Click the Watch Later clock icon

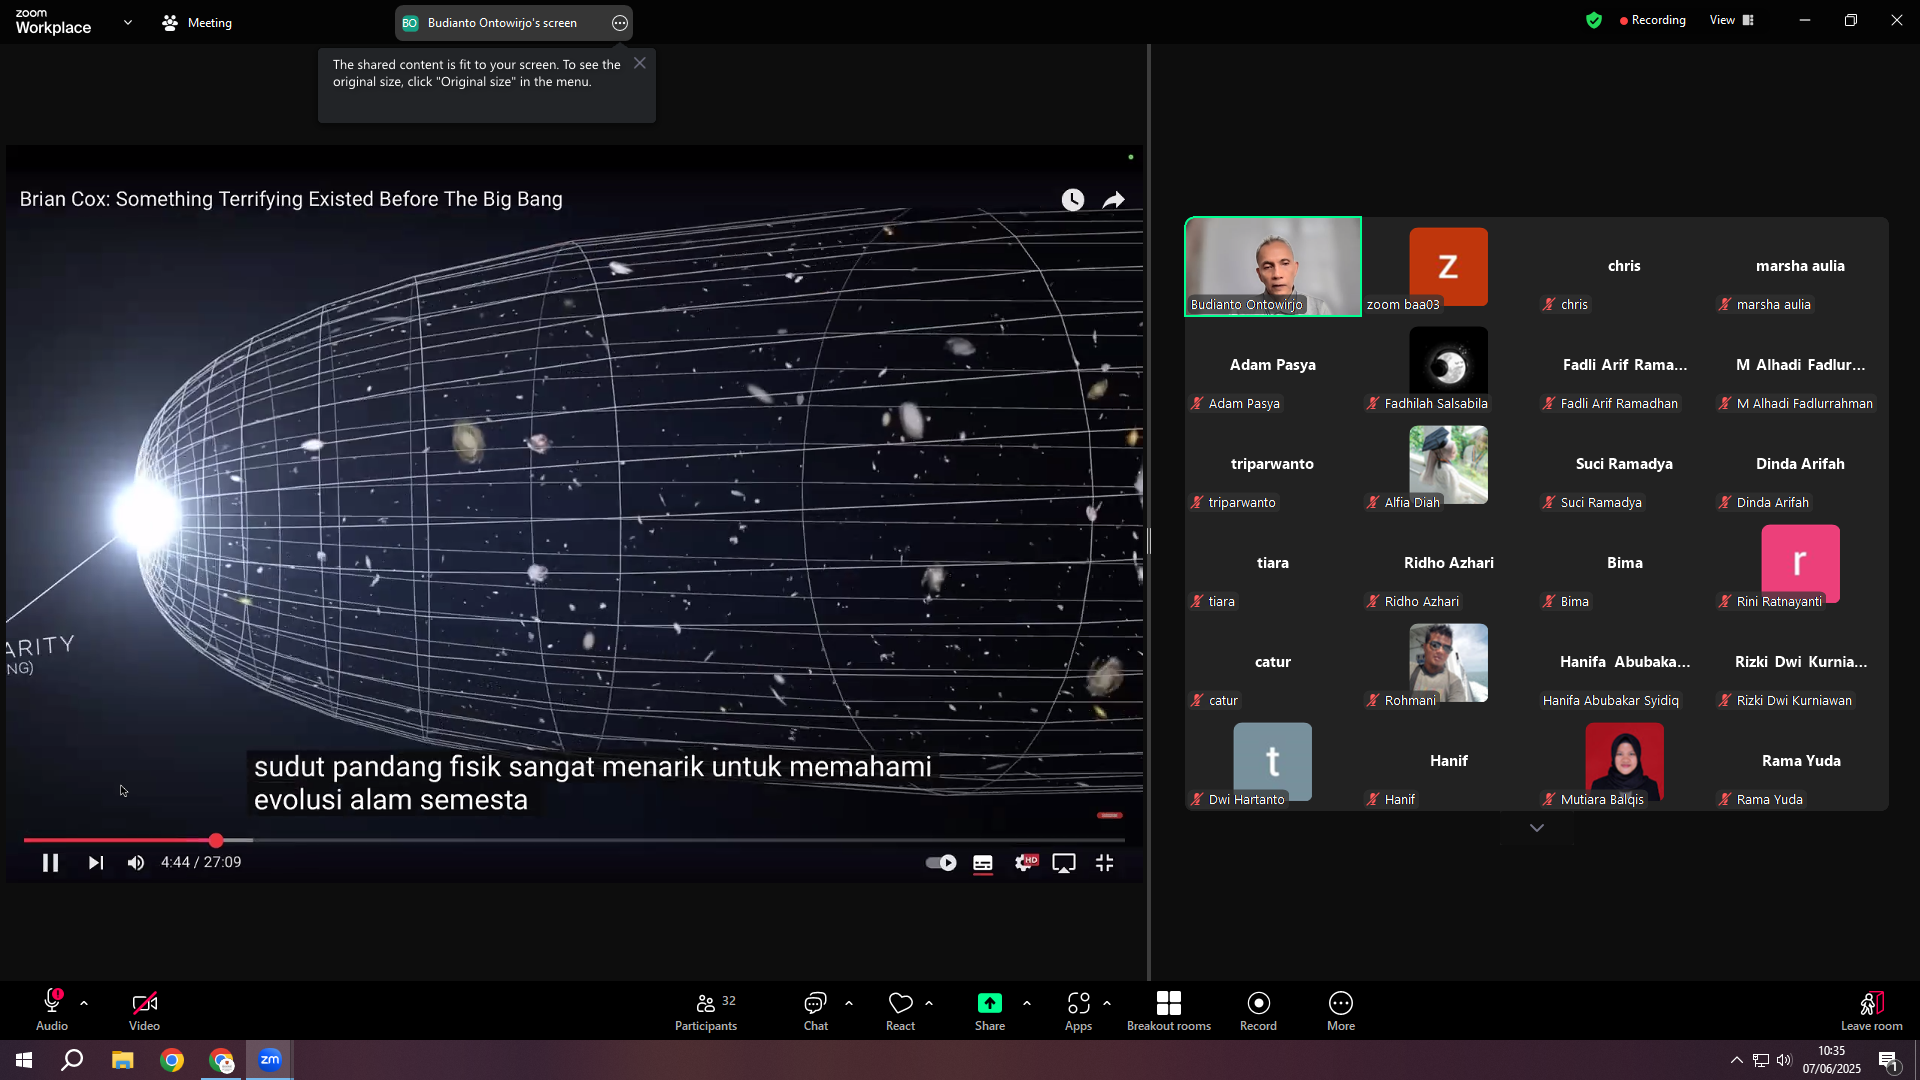[1073, 200]
